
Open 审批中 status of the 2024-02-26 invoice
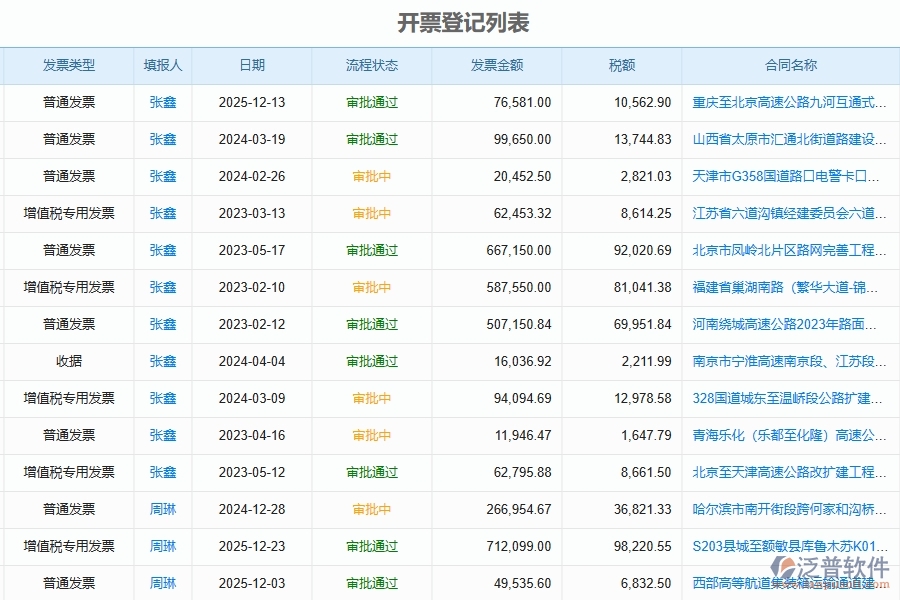(371, 176)
